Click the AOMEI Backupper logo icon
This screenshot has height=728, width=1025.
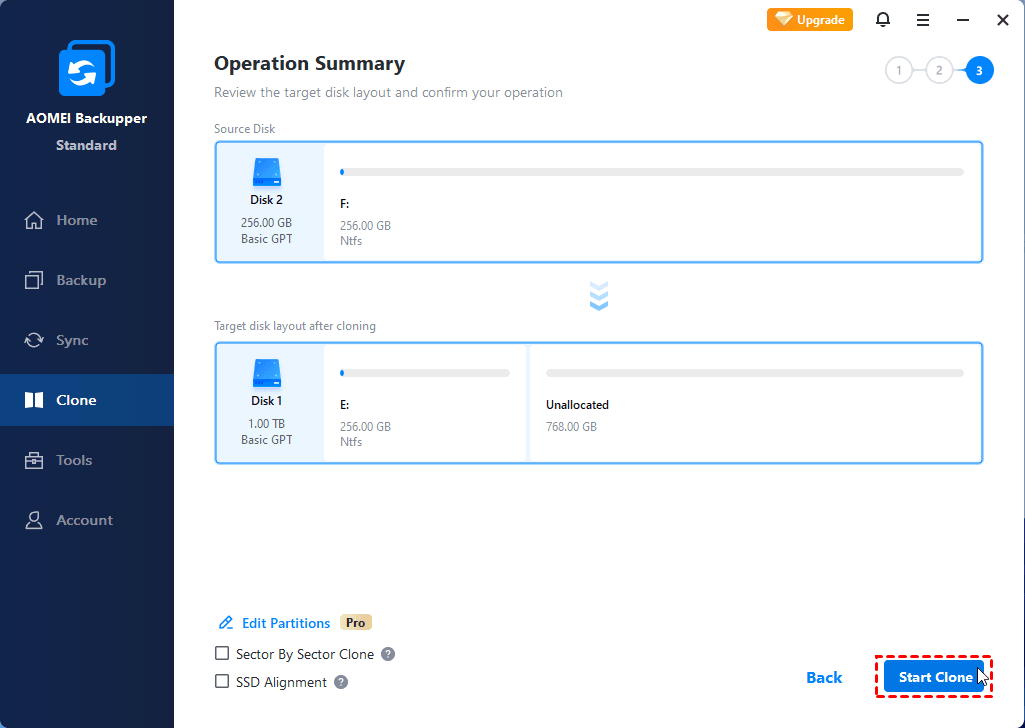pyautogui.click(x=87, y=68)
